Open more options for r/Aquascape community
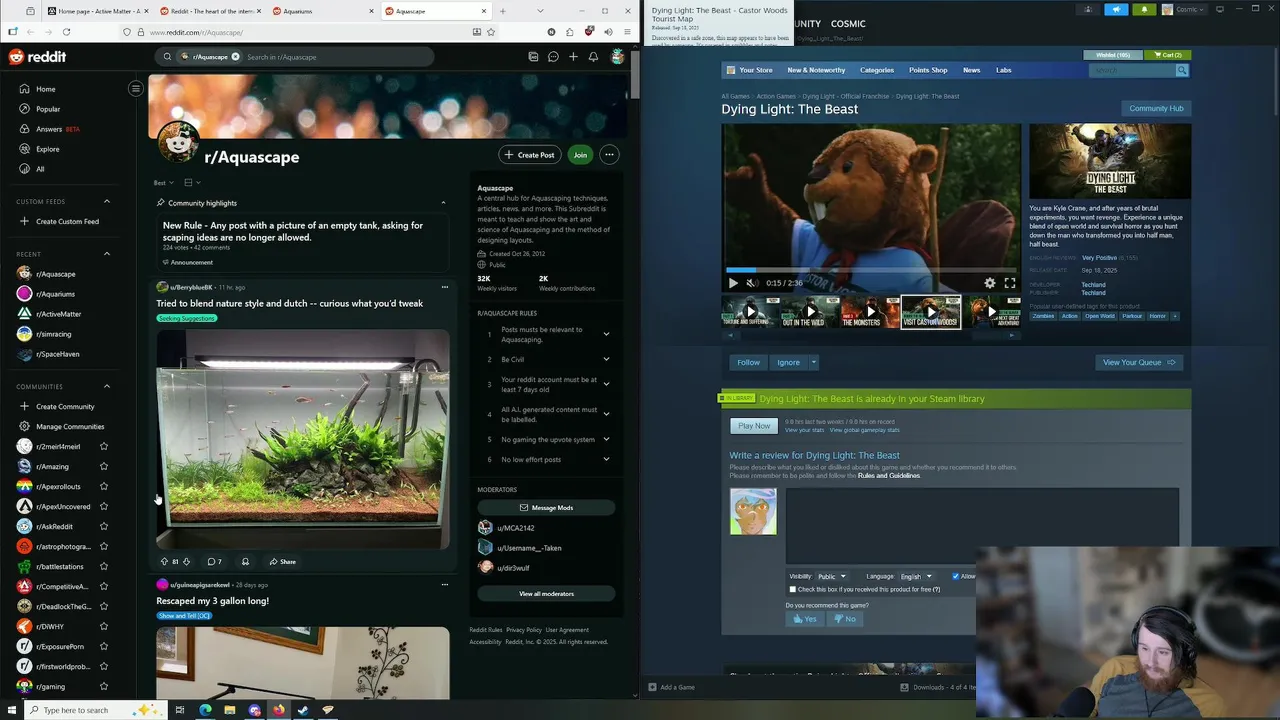 [x=609, y=155]
